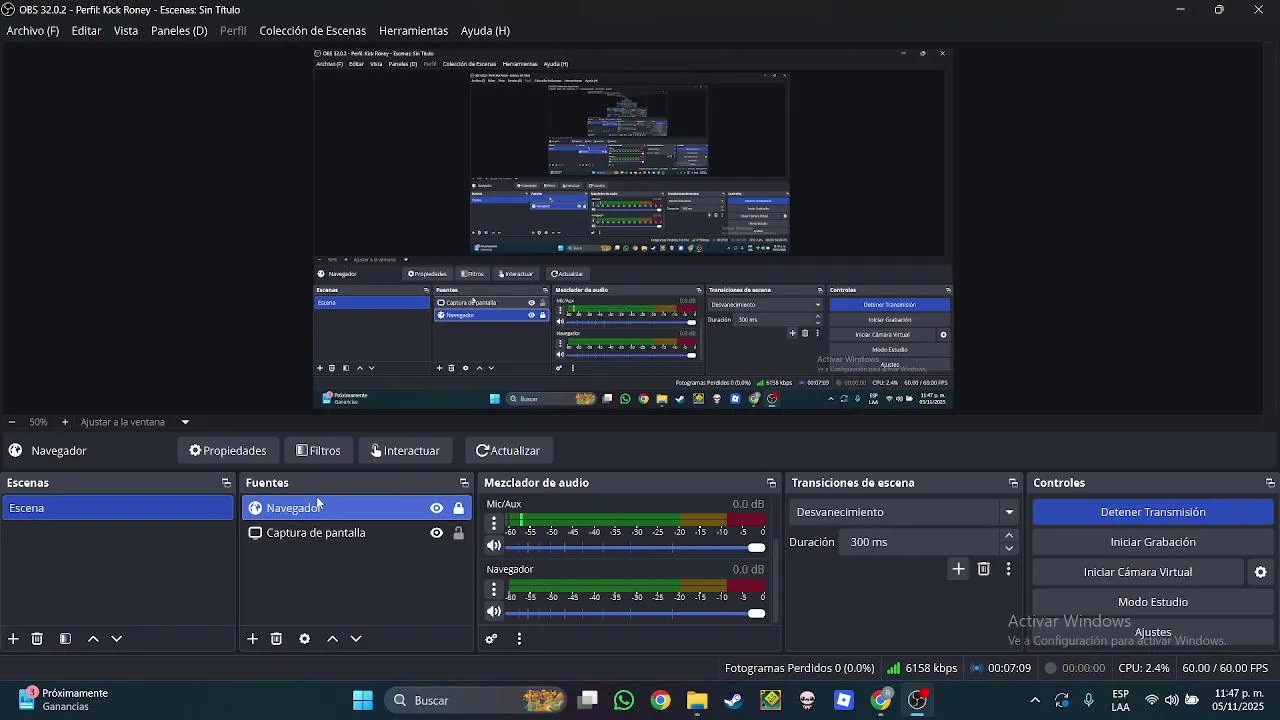
Task: Open Filtros for the selected source
Action: pos(319,451)
